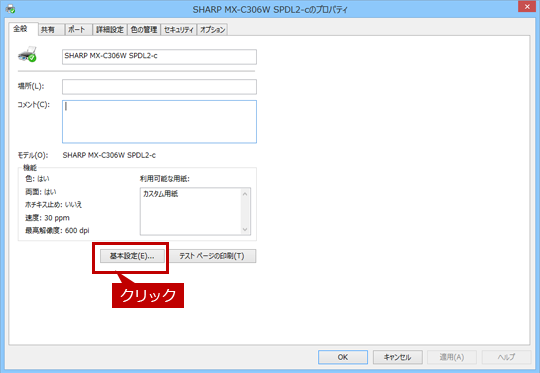Screen dimensions: 540x373
Task: Select the 色の管理 tab
Action: pyautogui.click(x=144, y=30)
